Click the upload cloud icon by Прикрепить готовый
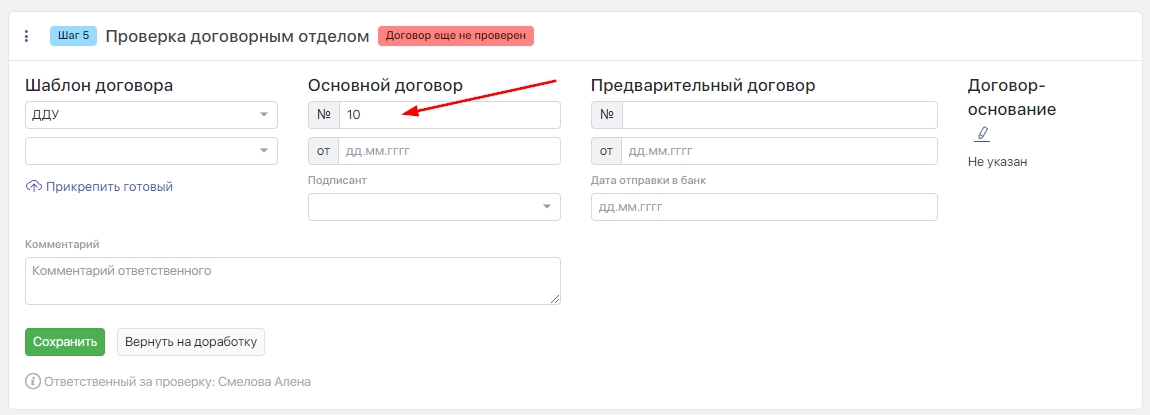Screen dimensions: 1150x415 coord(33,186)
